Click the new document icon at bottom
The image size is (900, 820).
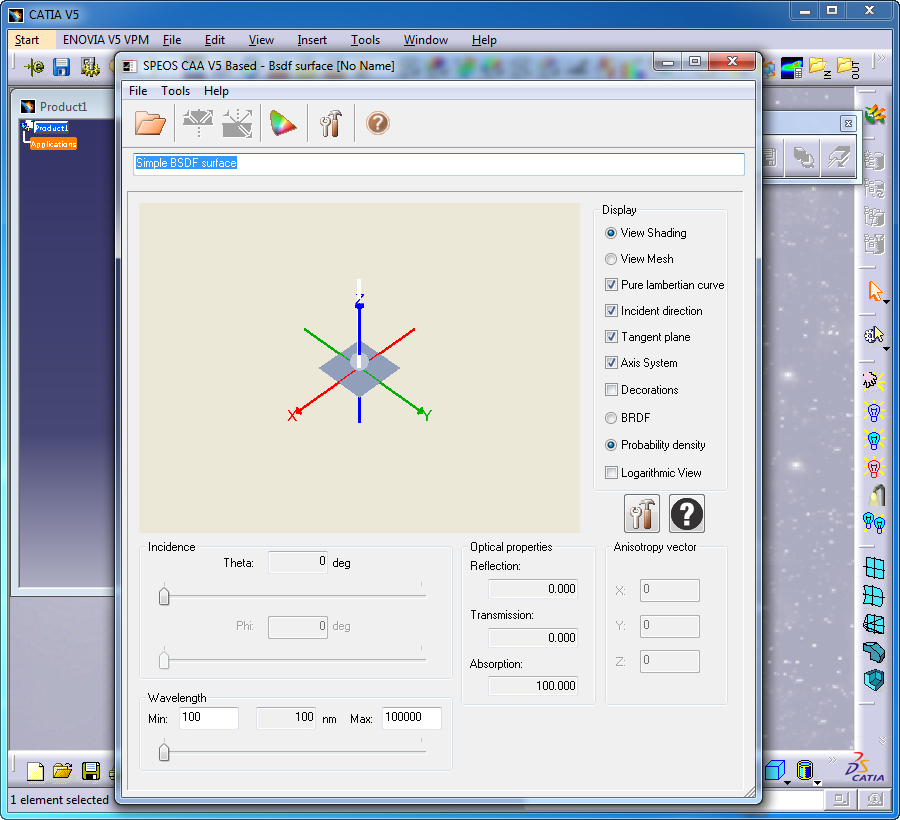point(36,772)
